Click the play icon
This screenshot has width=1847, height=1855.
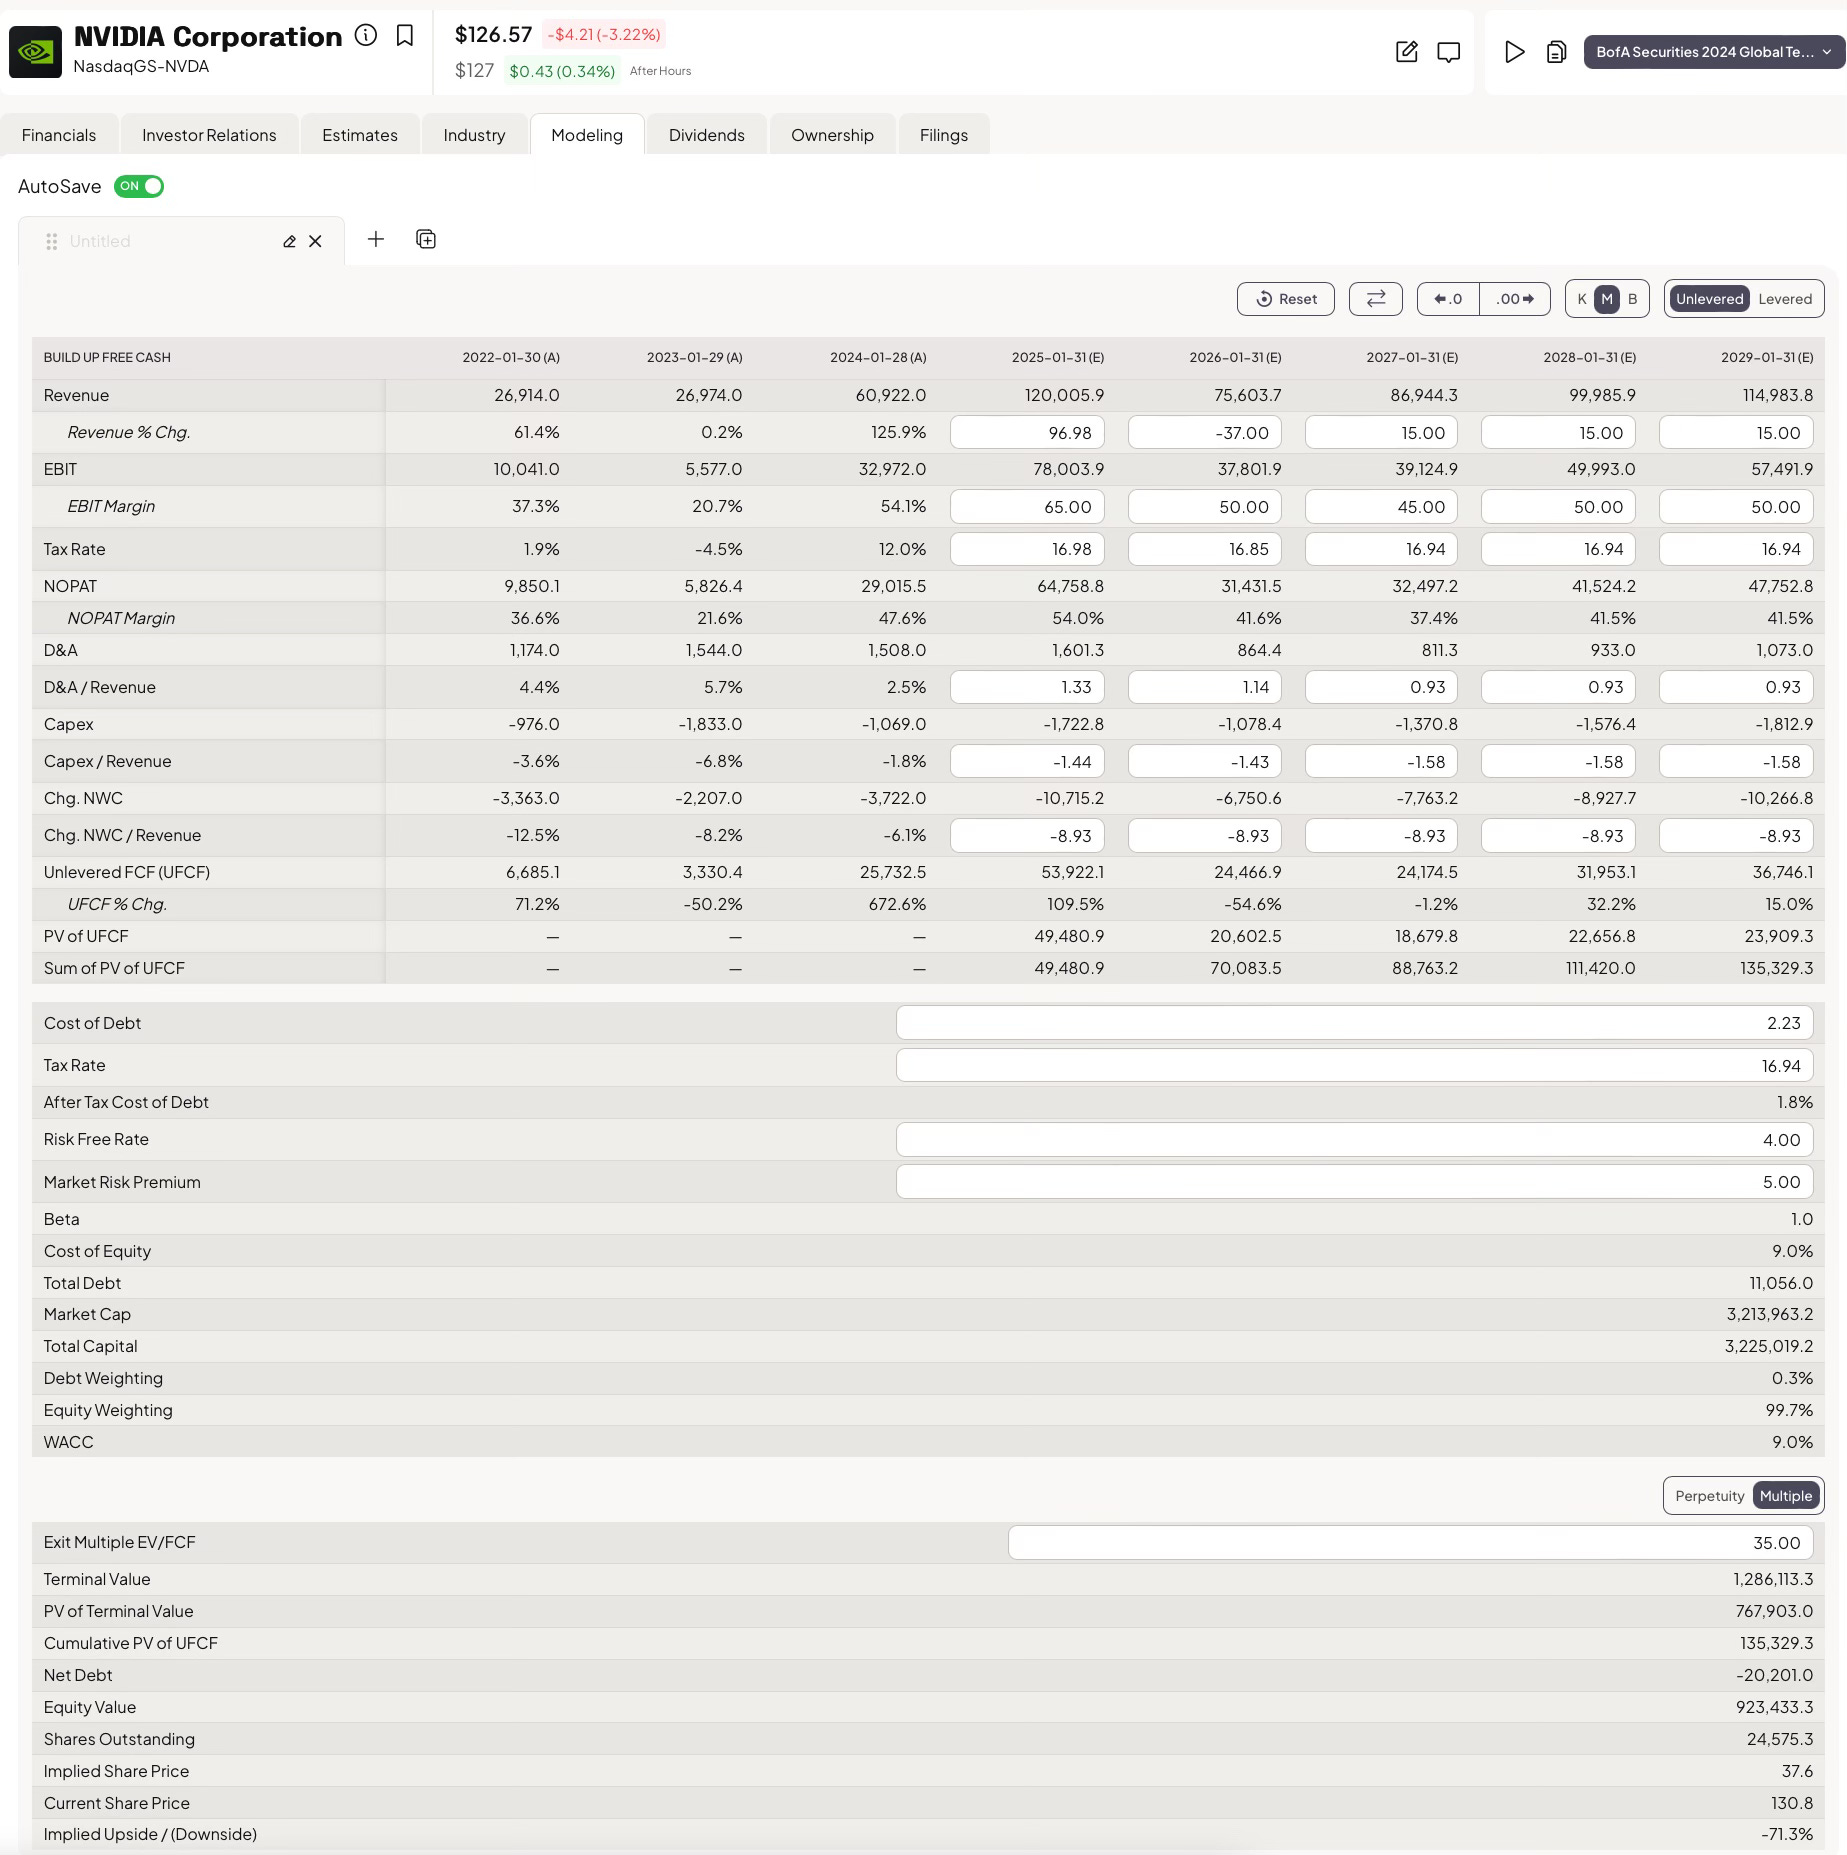tap(1514, 52)
